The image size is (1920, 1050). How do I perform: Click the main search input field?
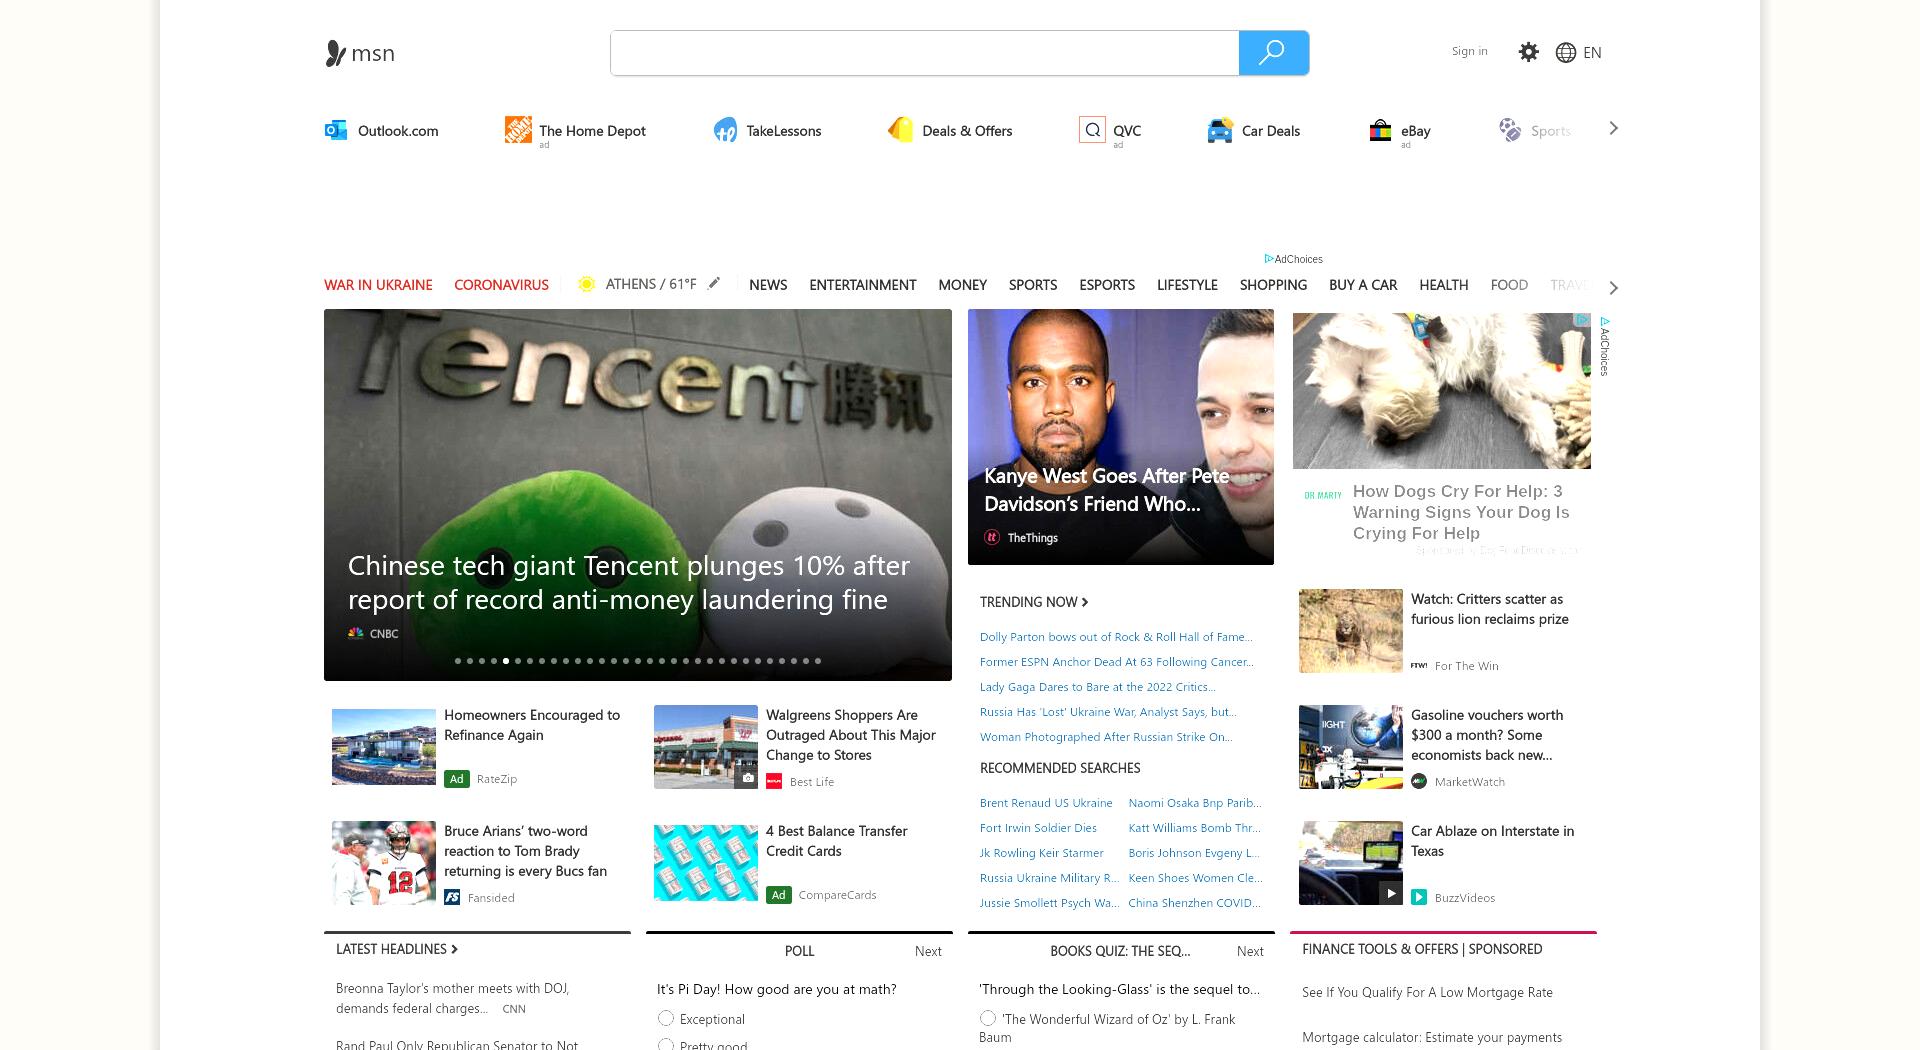pyautogui.click(x=925, y=53)
